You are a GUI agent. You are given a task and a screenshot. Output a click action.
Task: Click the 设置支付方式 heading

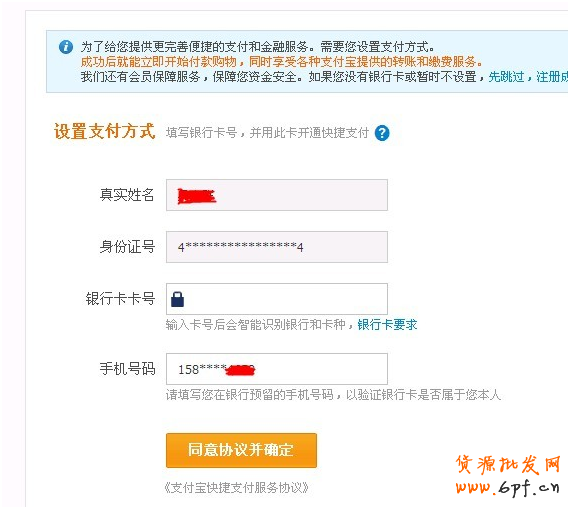pyautogui.click(x=105, y=132)
